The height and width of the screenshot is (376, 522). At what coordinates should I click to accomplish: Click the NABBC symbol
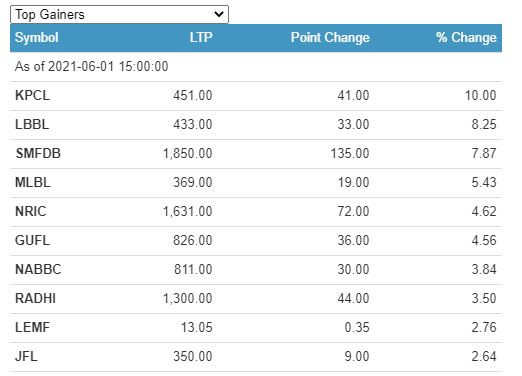[x=38, y=269]
